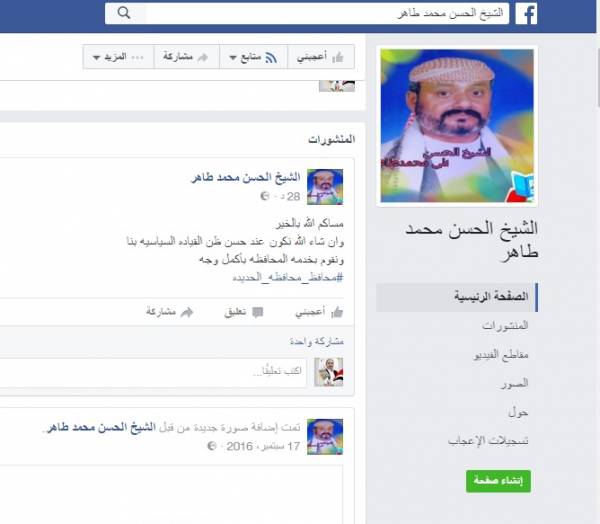Click the share arrow icon in top bar
The width and height of the screenshot is (600, 524).
(x=202, y=57)
